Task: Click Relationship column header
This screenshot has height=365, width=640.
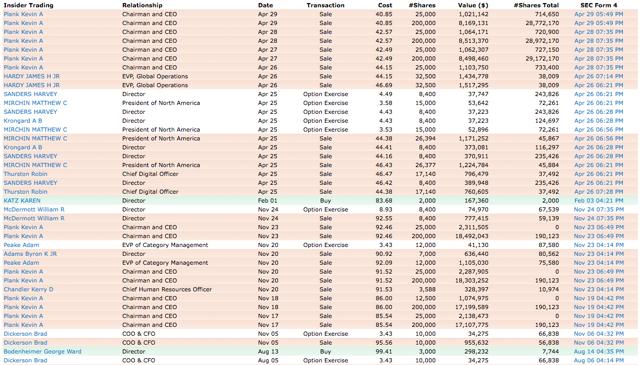Action: [142, 5]
